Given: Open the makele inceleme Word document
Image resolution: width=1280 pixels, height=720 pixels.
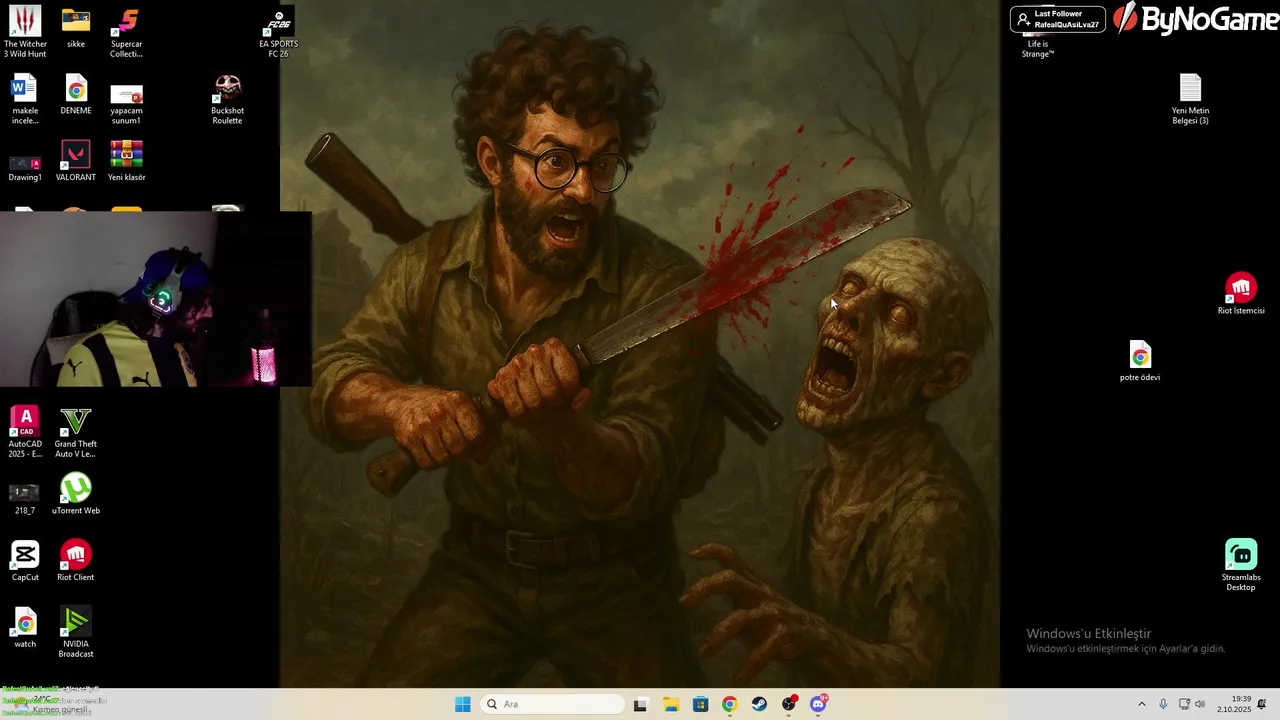Looking at the screenshot, I should click(25, 99).
